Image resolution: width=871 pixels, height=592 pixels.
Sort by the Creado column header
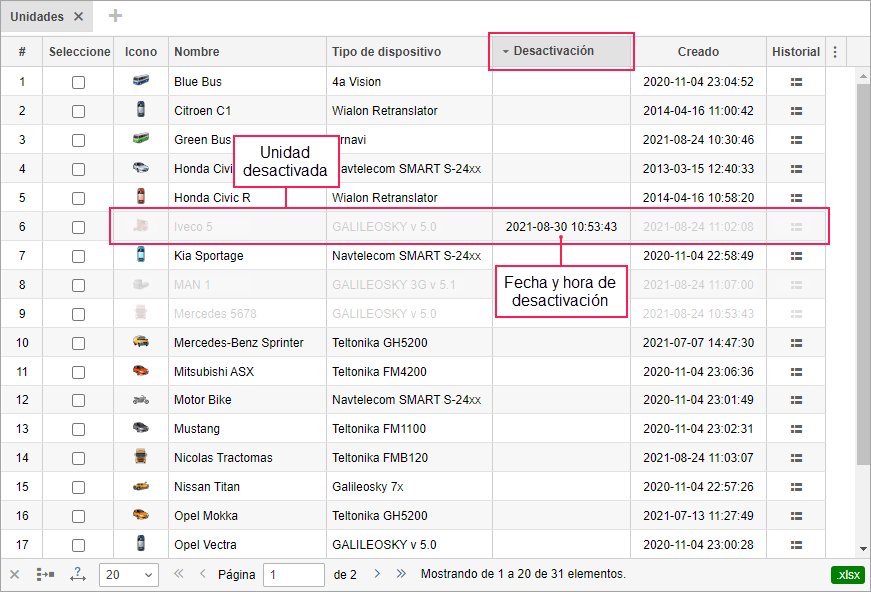[698, 52]
